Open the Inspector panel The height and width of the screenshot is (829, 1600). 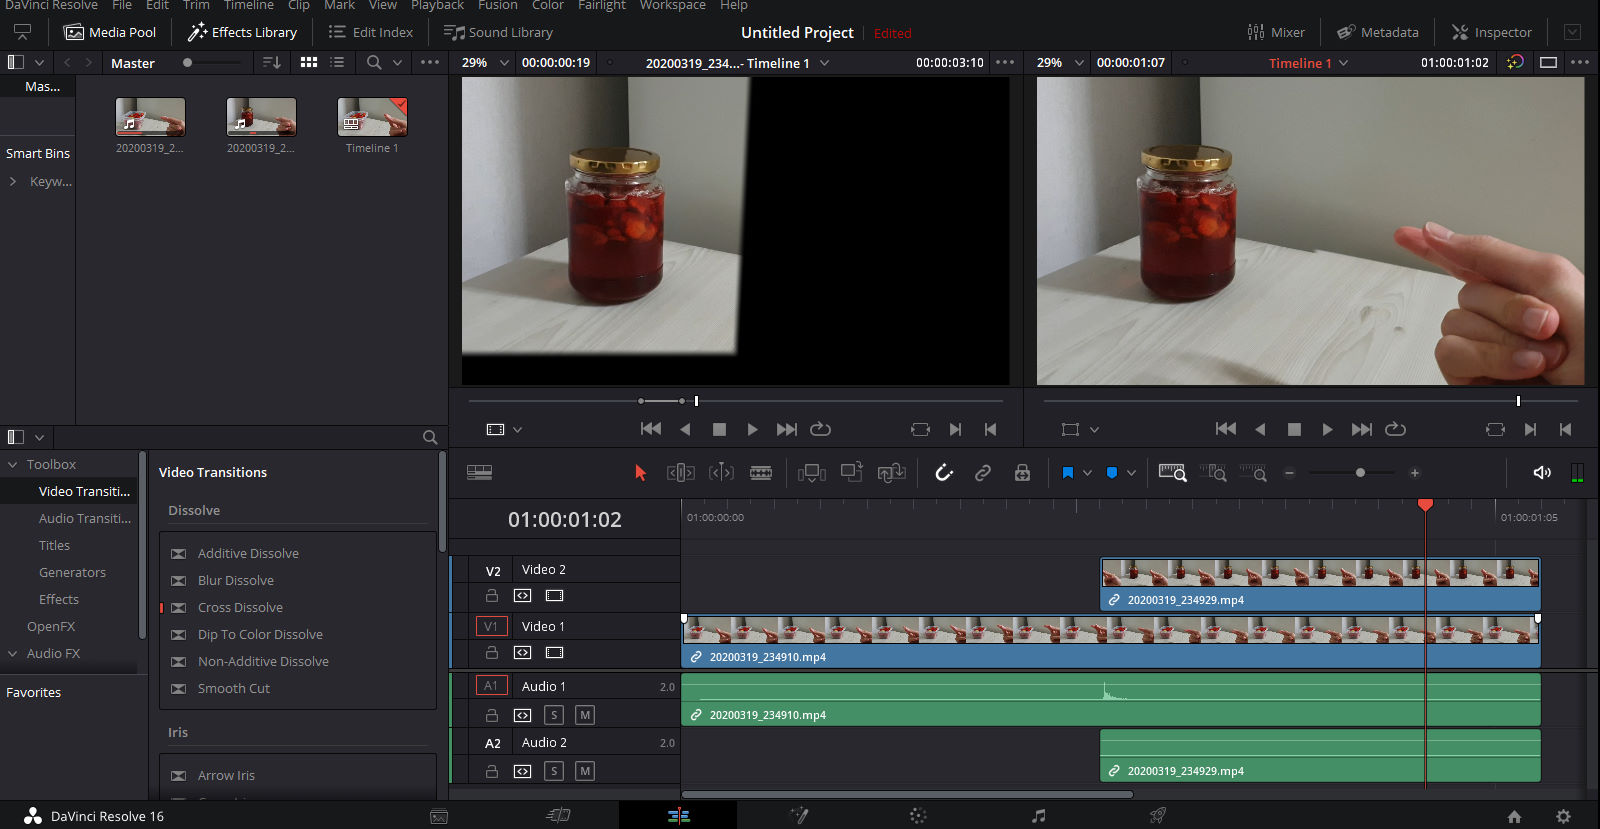1491,32
